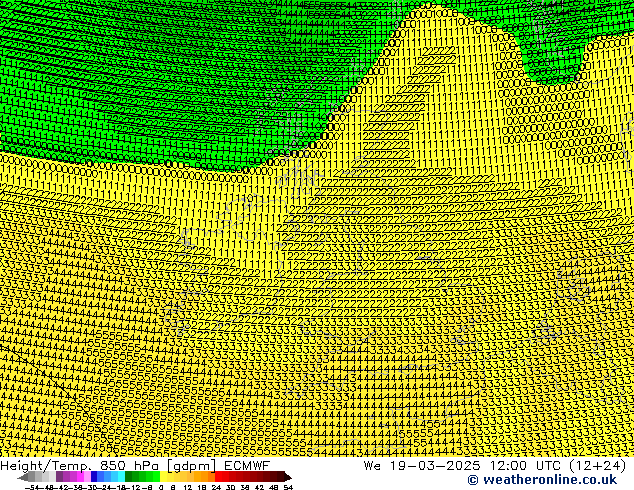Click the 24 label on the color scale
634x490 pixels.
click(x=216, y=488)
